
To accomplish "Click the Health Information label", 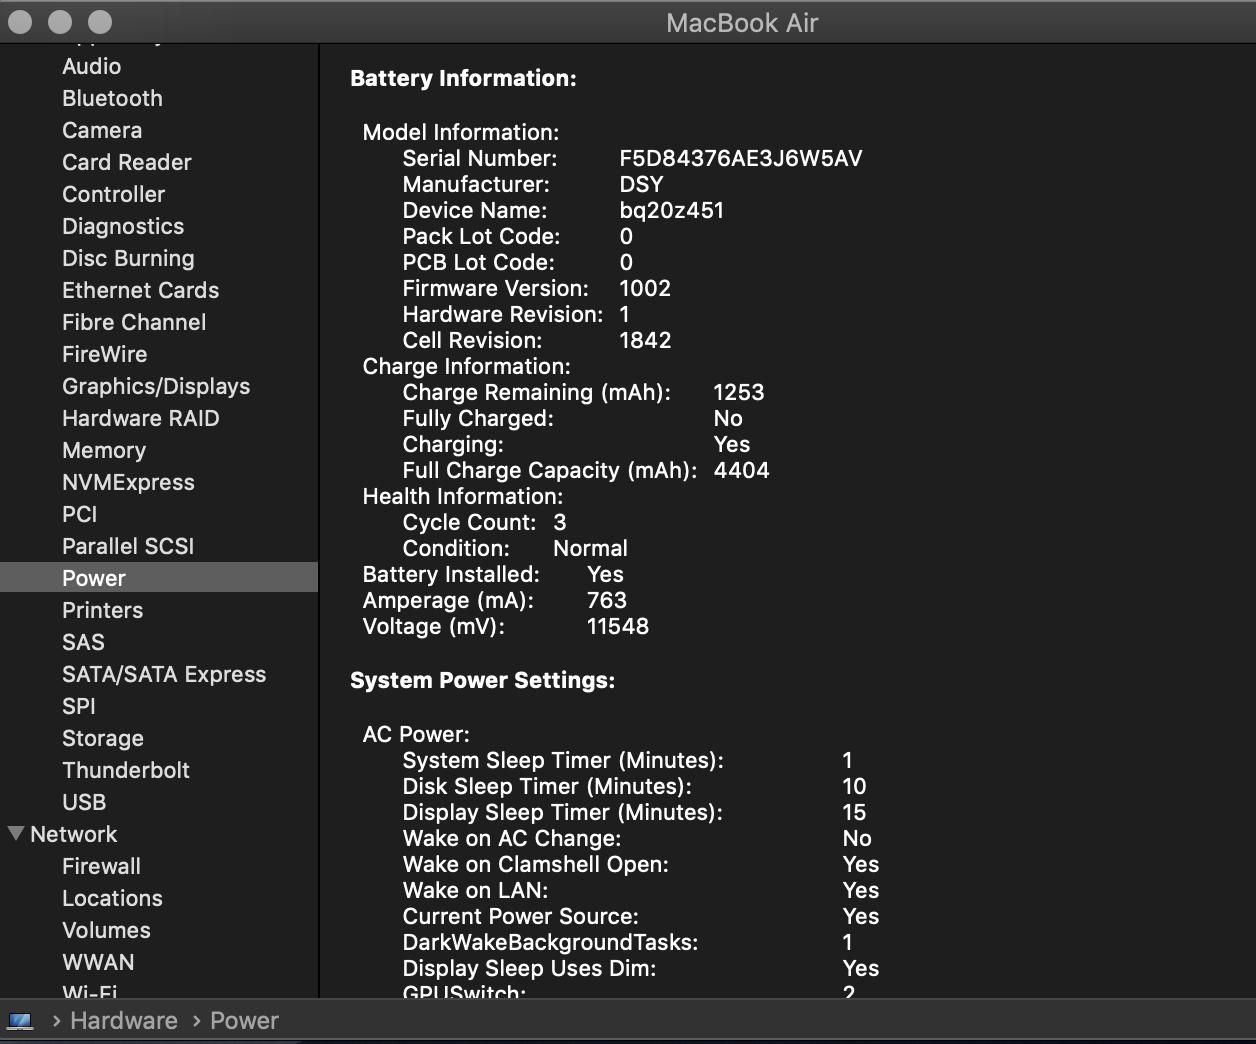I will point(462,496).
